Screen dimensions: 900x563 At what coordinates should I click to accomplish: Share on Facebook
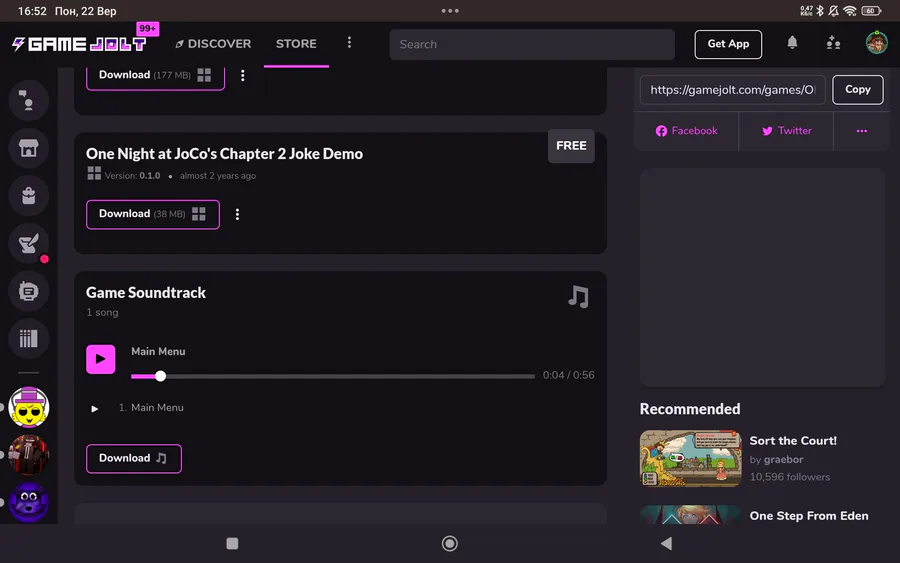click(686, 131)
